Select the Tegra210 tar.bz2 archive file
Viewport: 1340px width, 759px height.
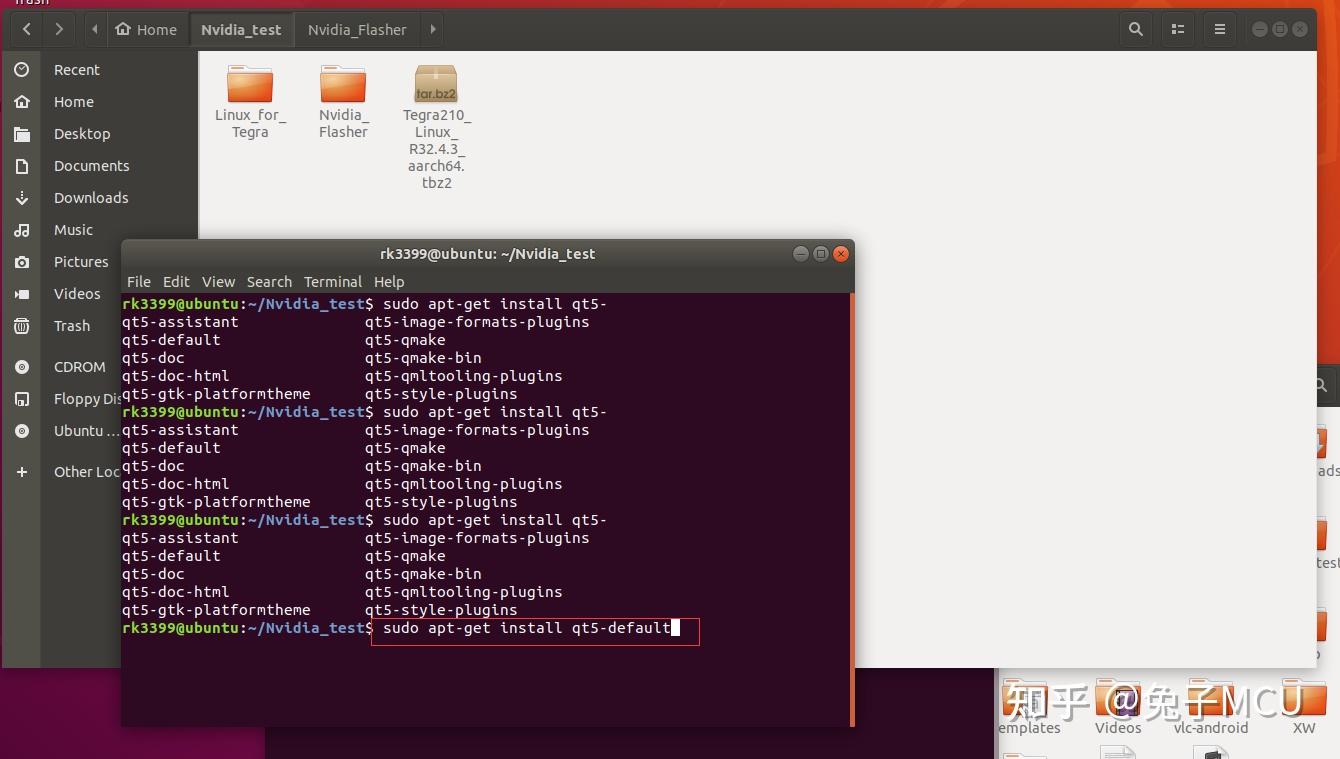coord(436,127)
